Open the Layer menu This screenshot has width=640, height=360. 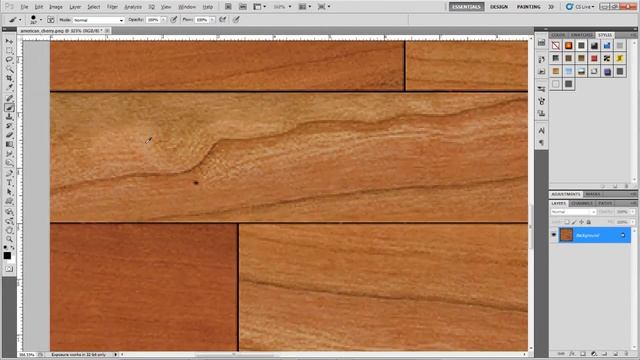click(75, 7)
